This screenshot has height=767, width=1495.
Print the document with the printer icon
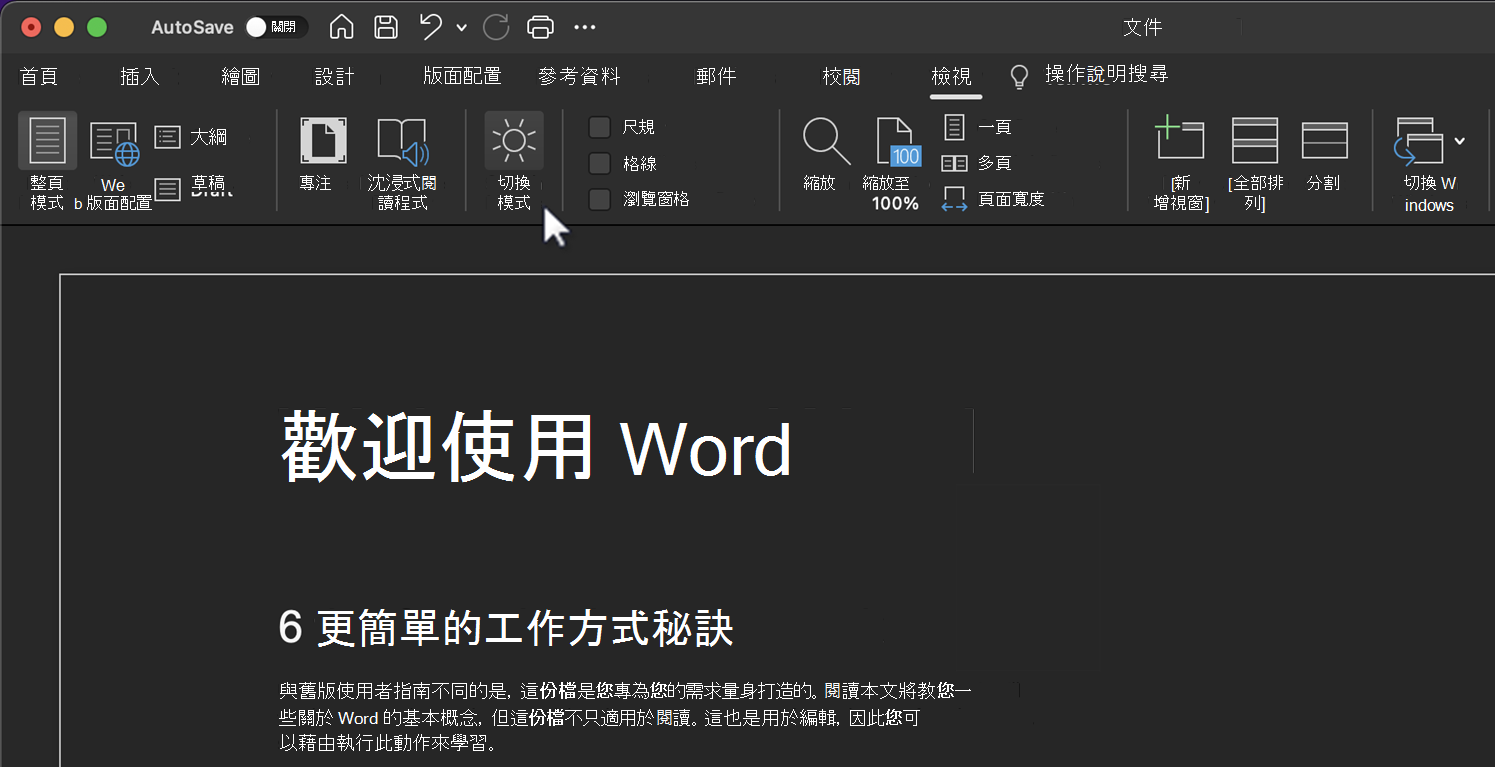point(540,27)
